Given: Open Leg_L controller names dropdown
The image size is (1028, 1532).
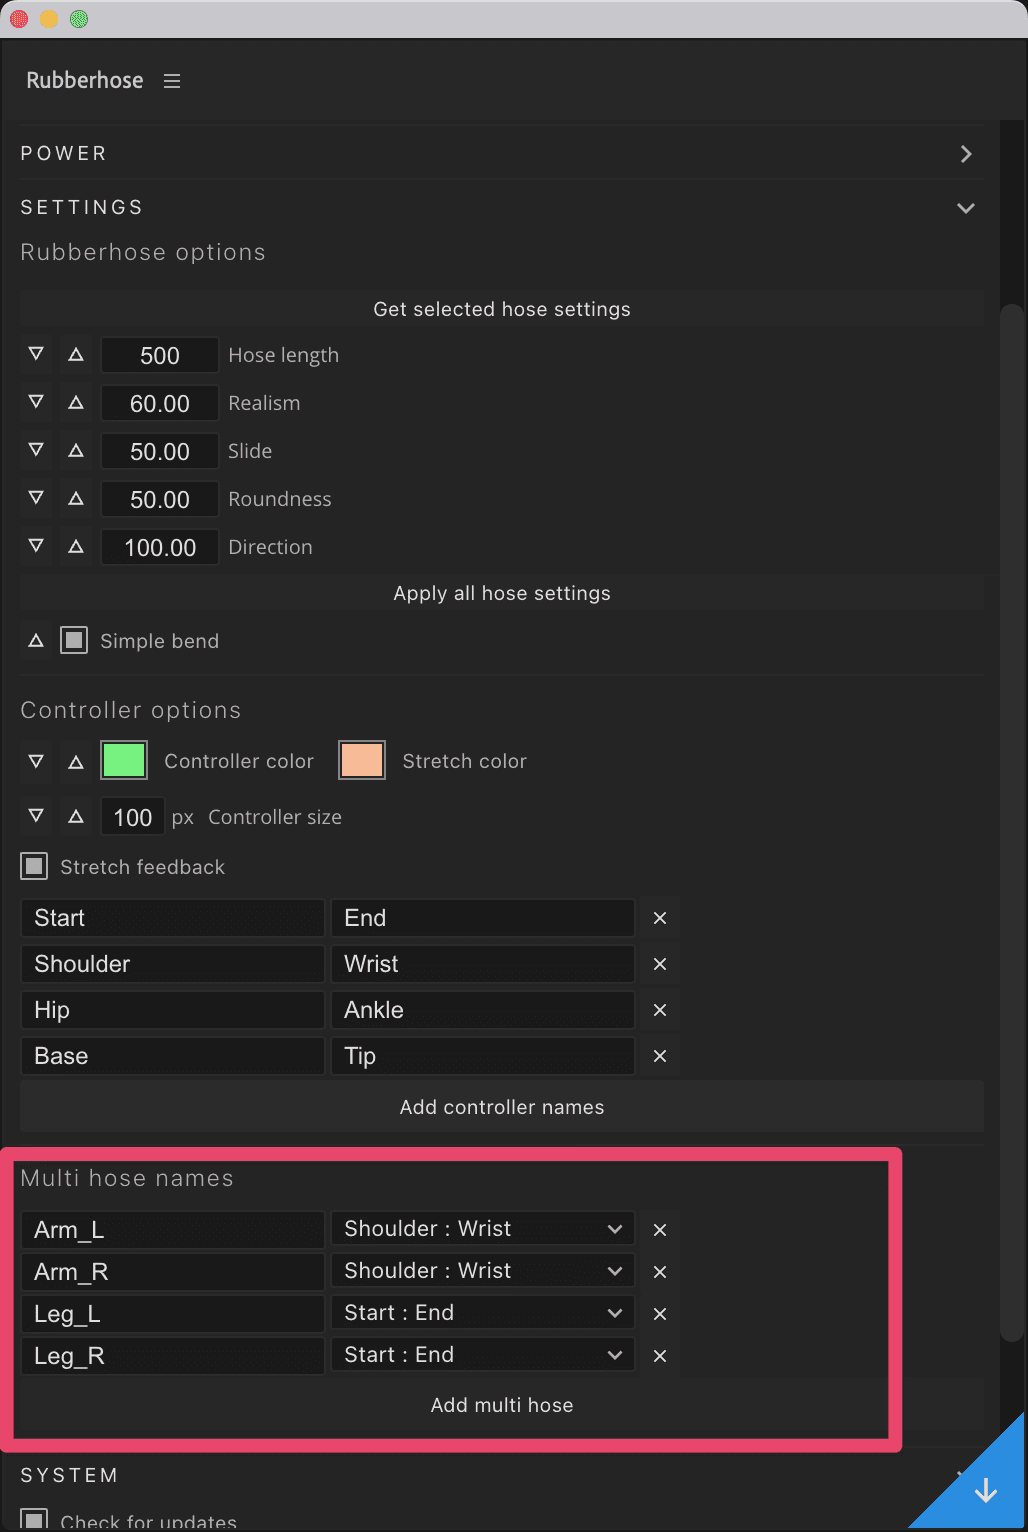Looking at the screenshot, I should (x=483, y=1313).
